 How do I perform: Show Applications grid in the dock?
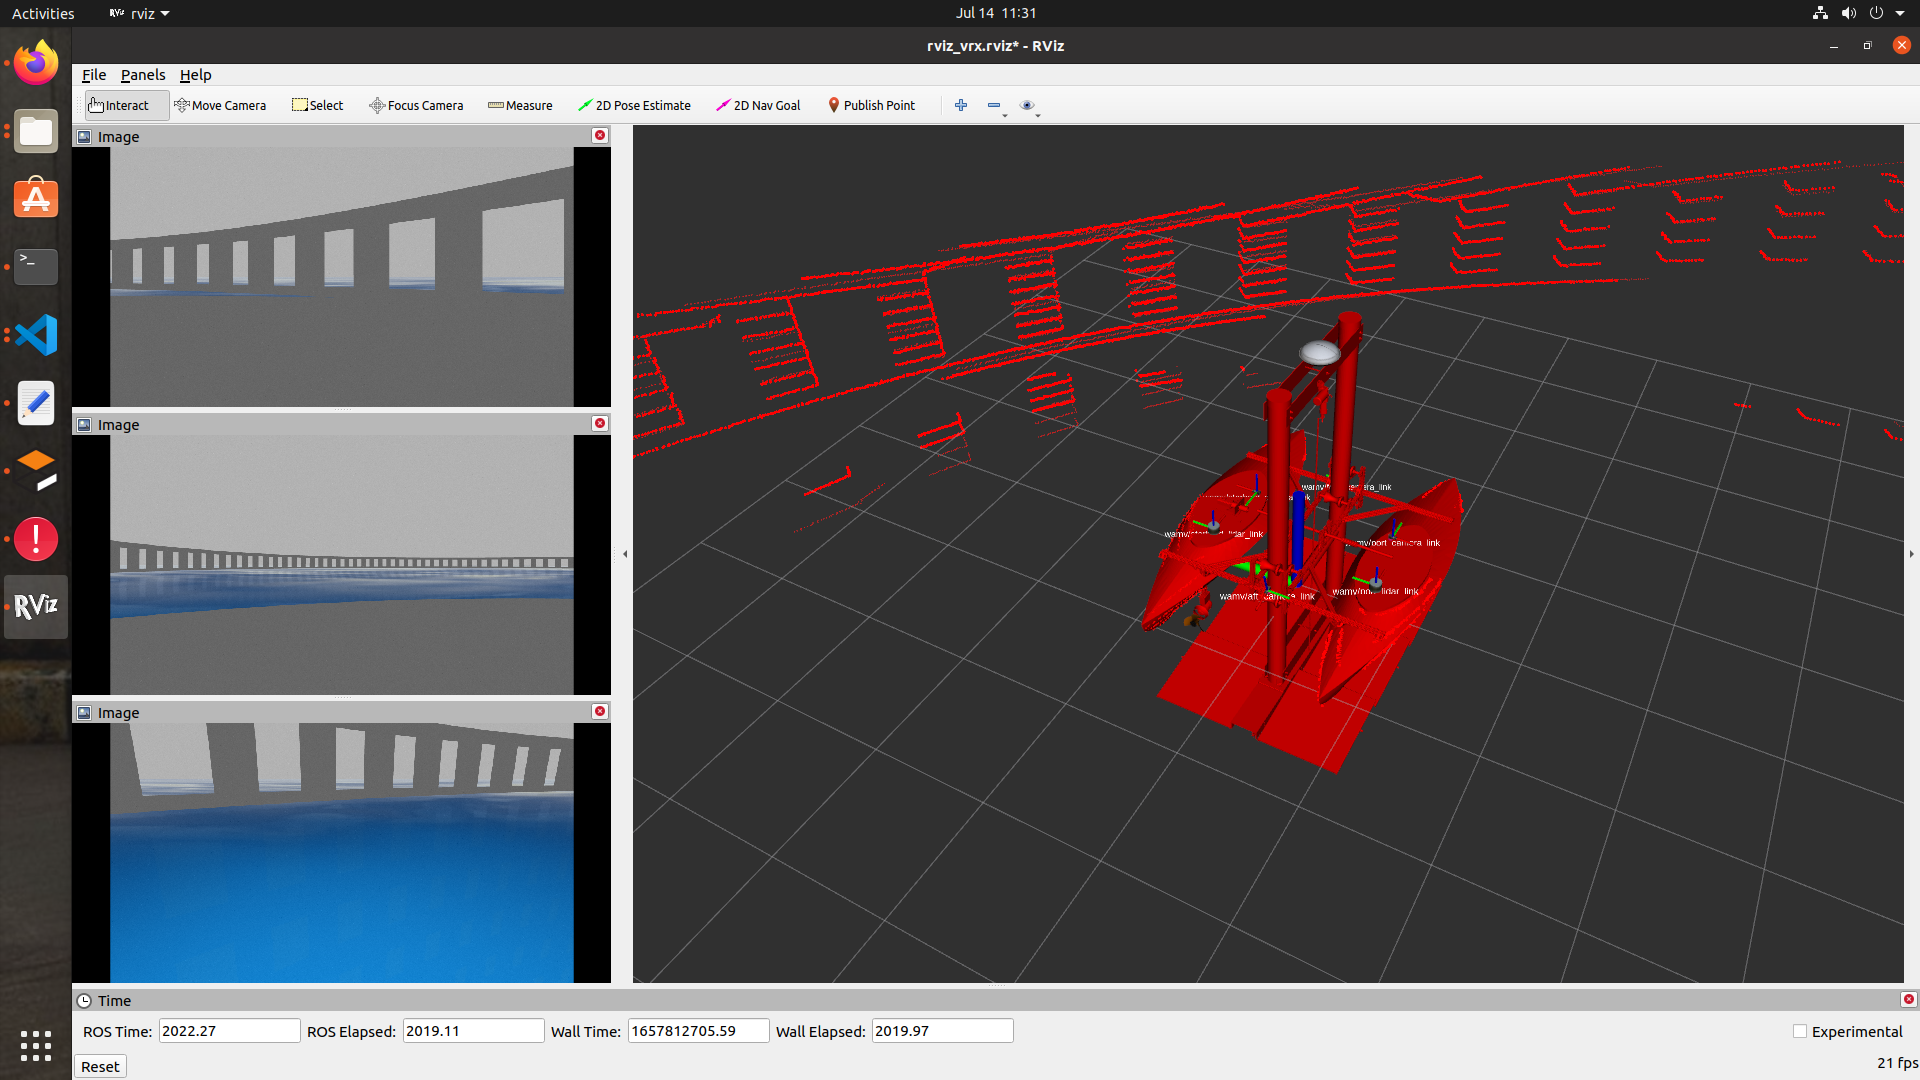pos(36,1045)
